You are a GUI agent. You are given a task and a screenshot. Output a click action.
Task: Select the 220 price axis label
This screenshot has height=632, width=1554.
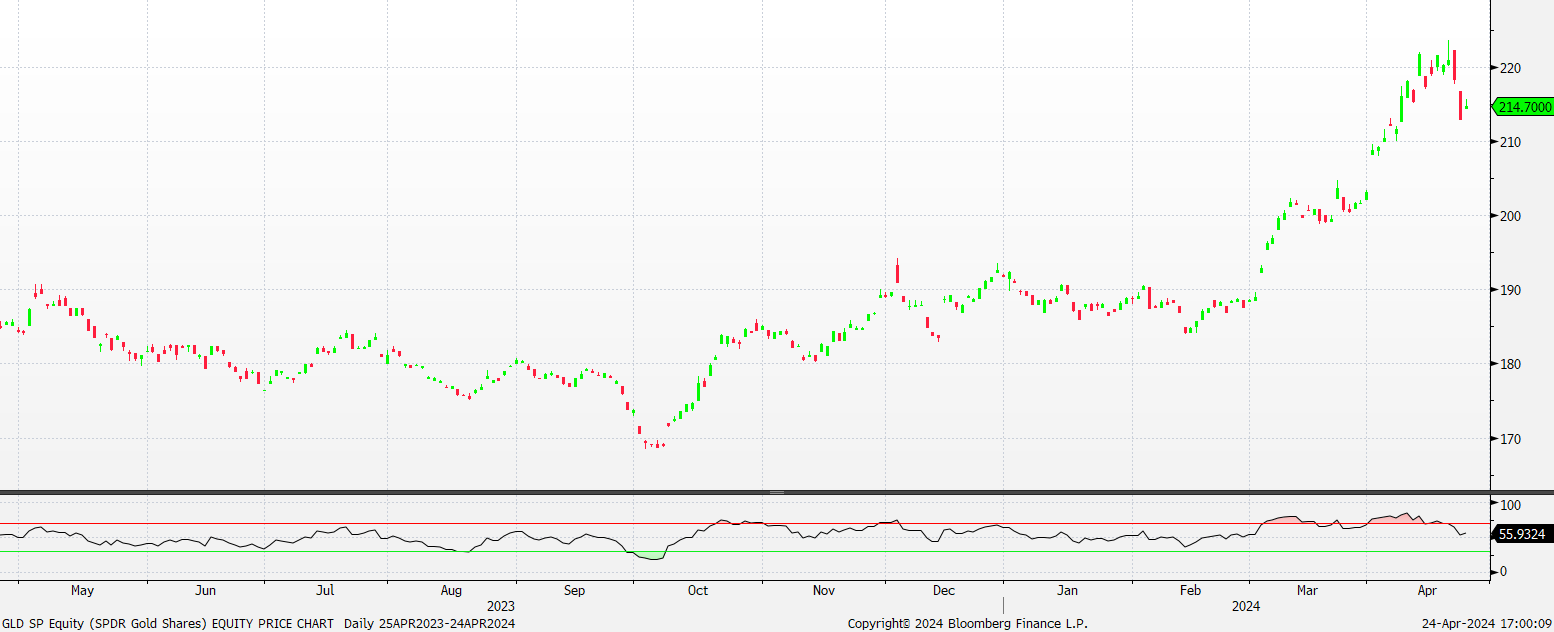point(1509,68)
